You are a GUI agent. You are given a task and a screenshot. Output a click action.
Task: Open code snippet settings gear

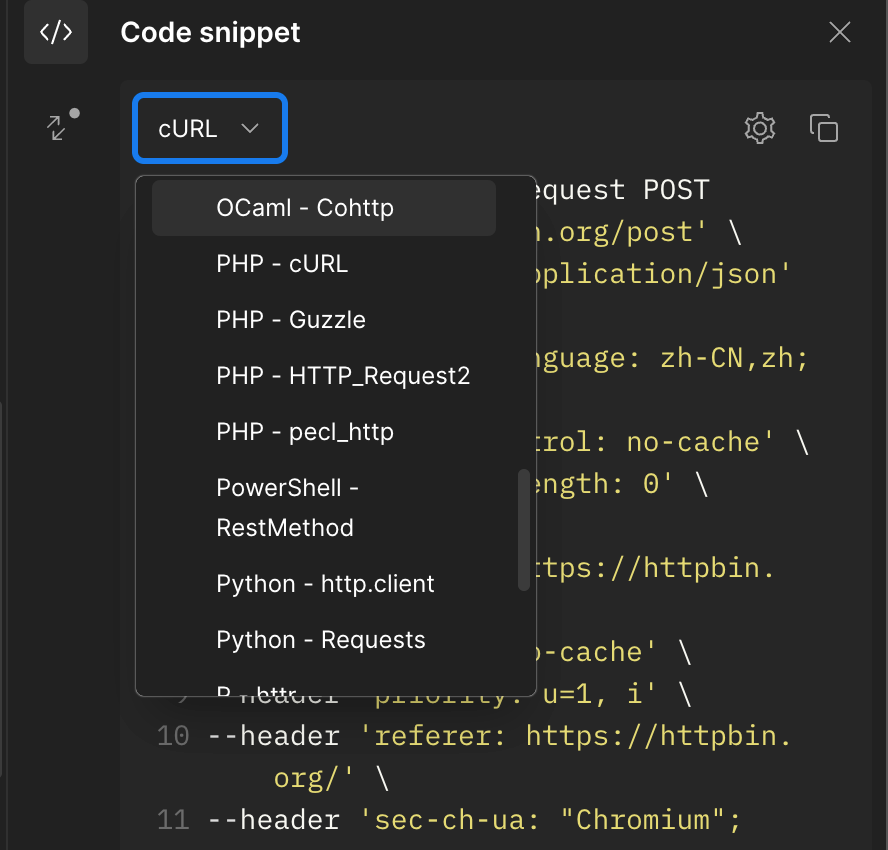(760, 128)
